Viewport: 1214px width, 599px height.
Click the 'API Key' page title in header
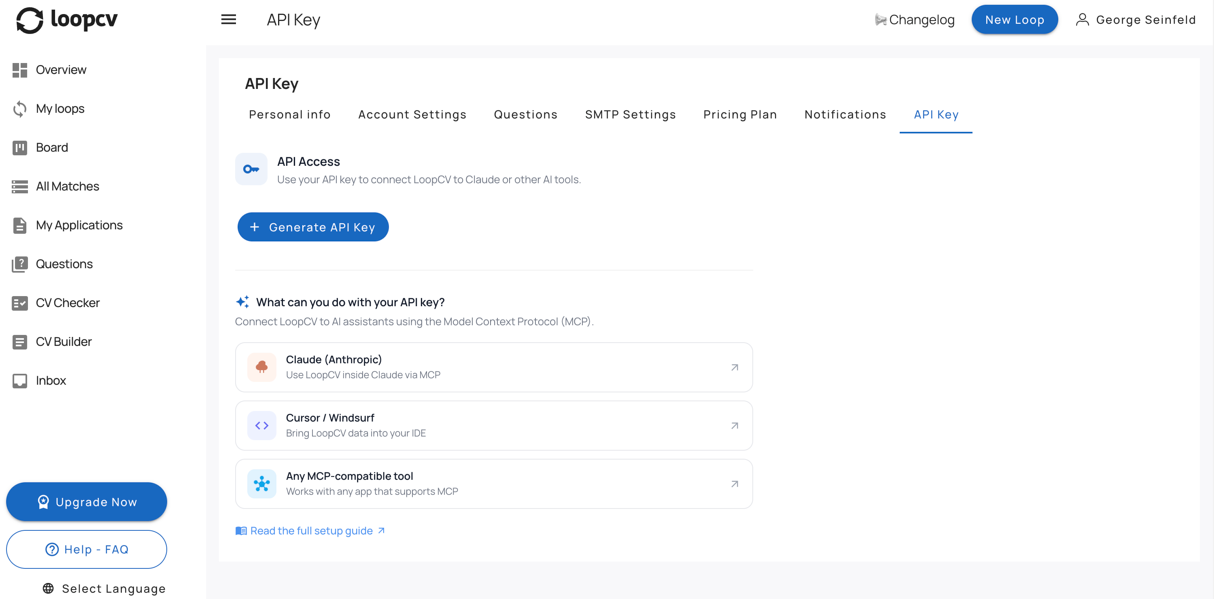tap(293, 20)
